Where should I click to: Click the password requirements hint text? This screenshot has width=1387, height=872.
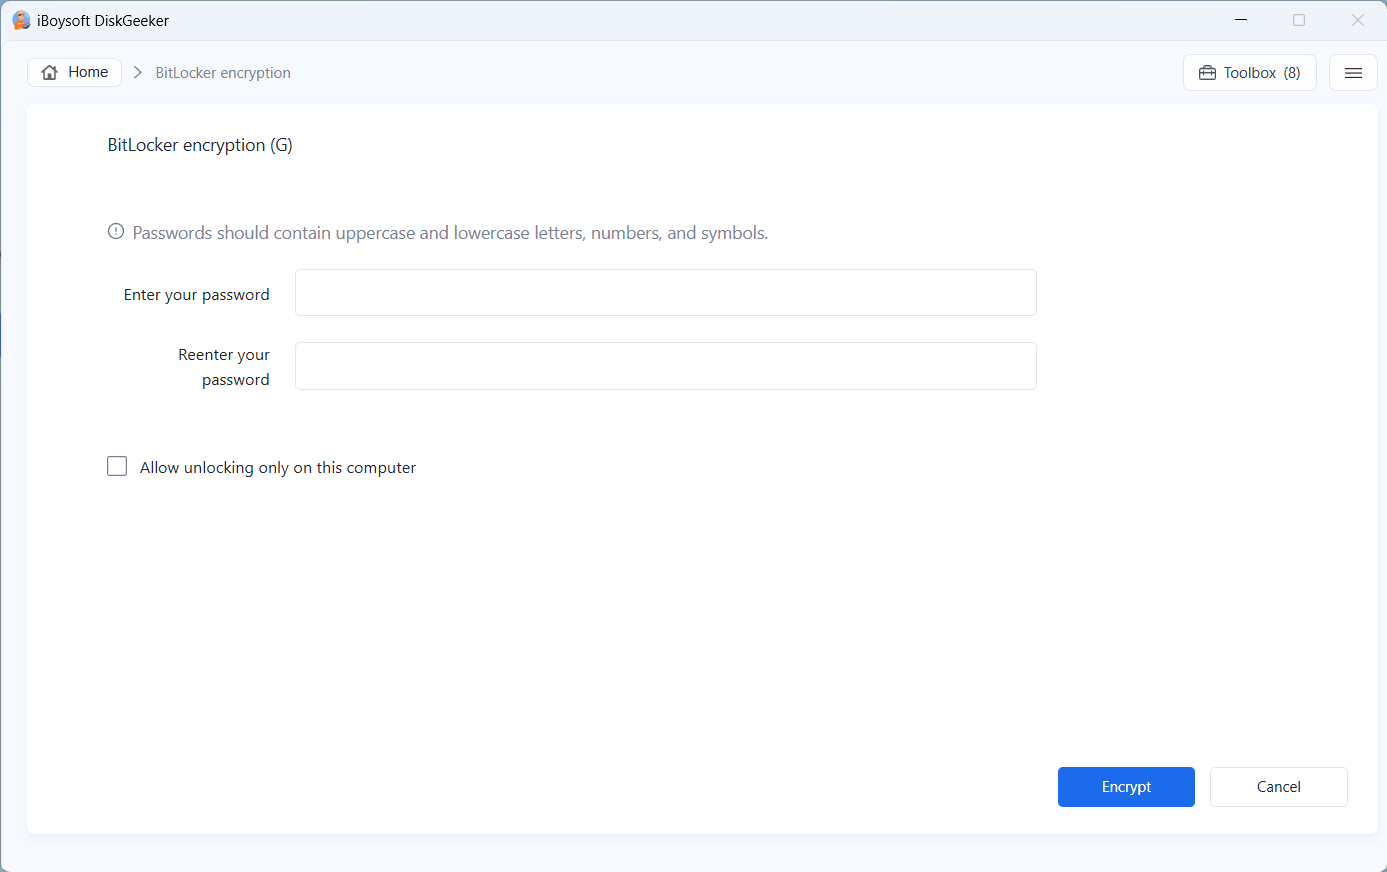[x=450, y=233]
